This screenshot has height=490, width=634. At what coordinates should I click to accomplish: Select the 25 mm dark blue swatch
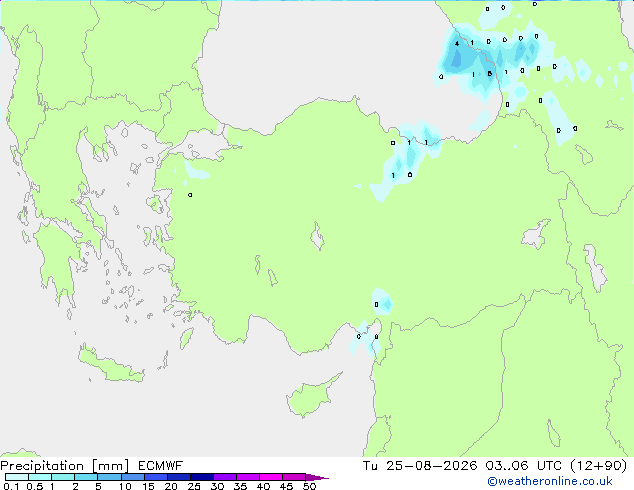202,477
